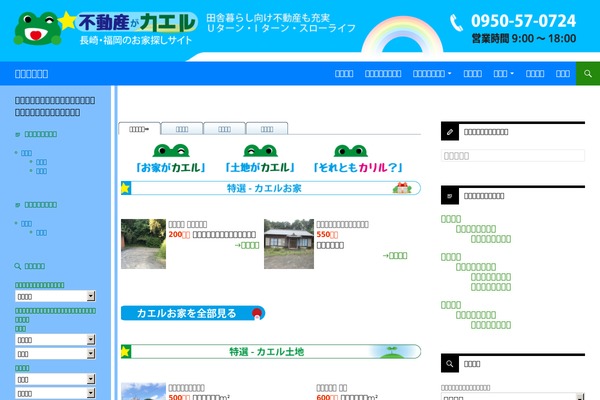Screen dimensions: 600x400
Task: Click the 田舎暮らし向け不動産も充実 header text
Action: click(268, 18)
